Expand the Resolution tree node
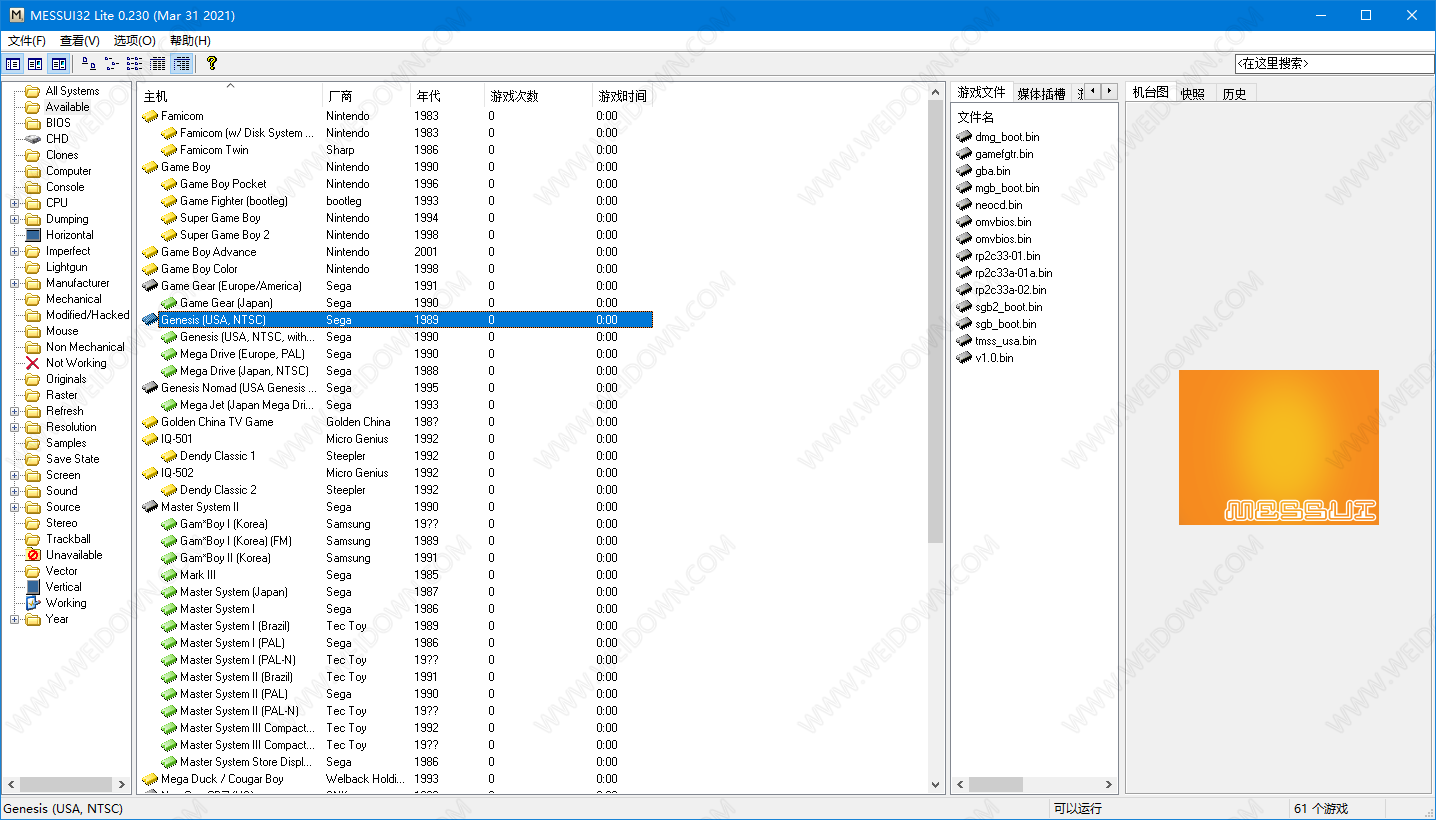Screen dimensions: 1436x820 point(15,427)
